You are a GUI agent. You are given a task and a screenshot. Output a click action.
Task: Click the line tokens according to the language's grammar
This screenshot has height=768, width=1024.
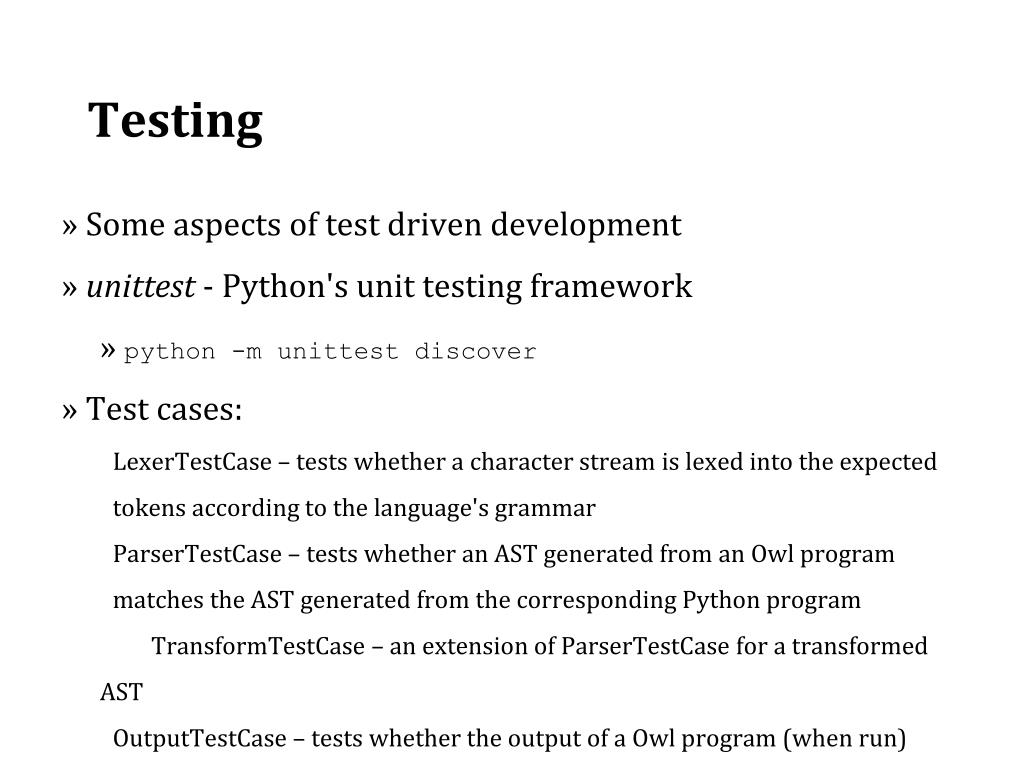pos(354,508)
